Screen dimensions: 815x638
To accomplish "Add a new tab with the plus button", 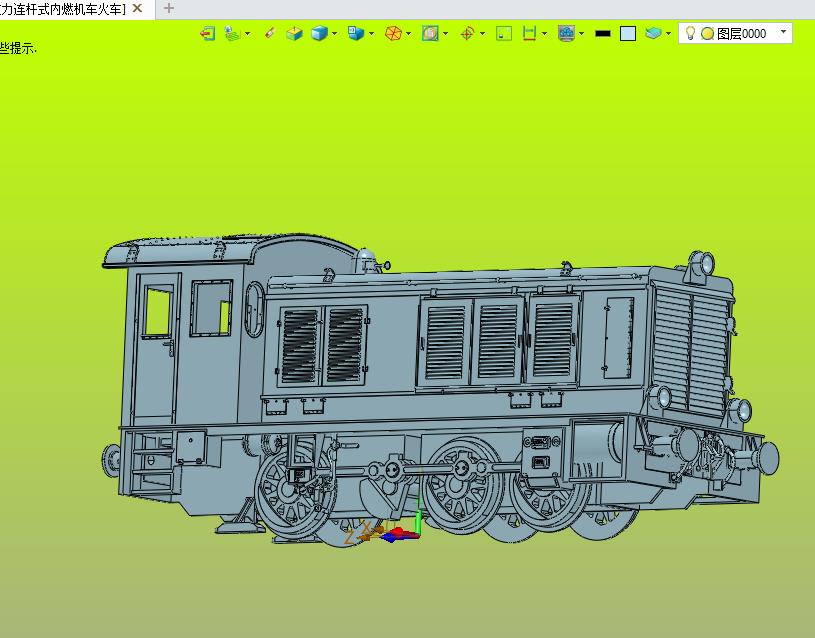I will click(168, 8).
